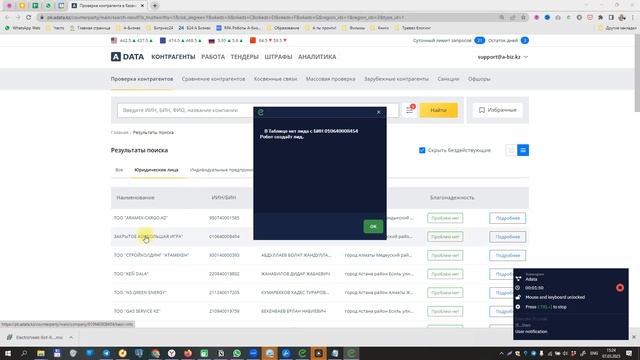The image size is (640, 360).
Task: Open Firefox from the taskbar
Action: click(x=188, y=353)
